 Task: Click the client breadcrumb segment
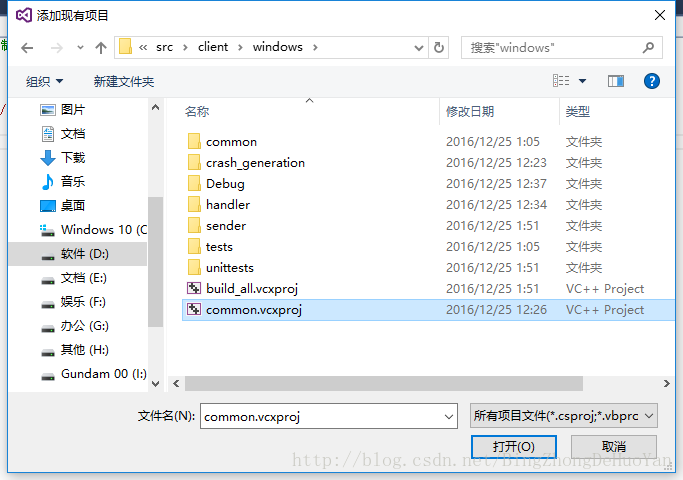click(213, 47)
